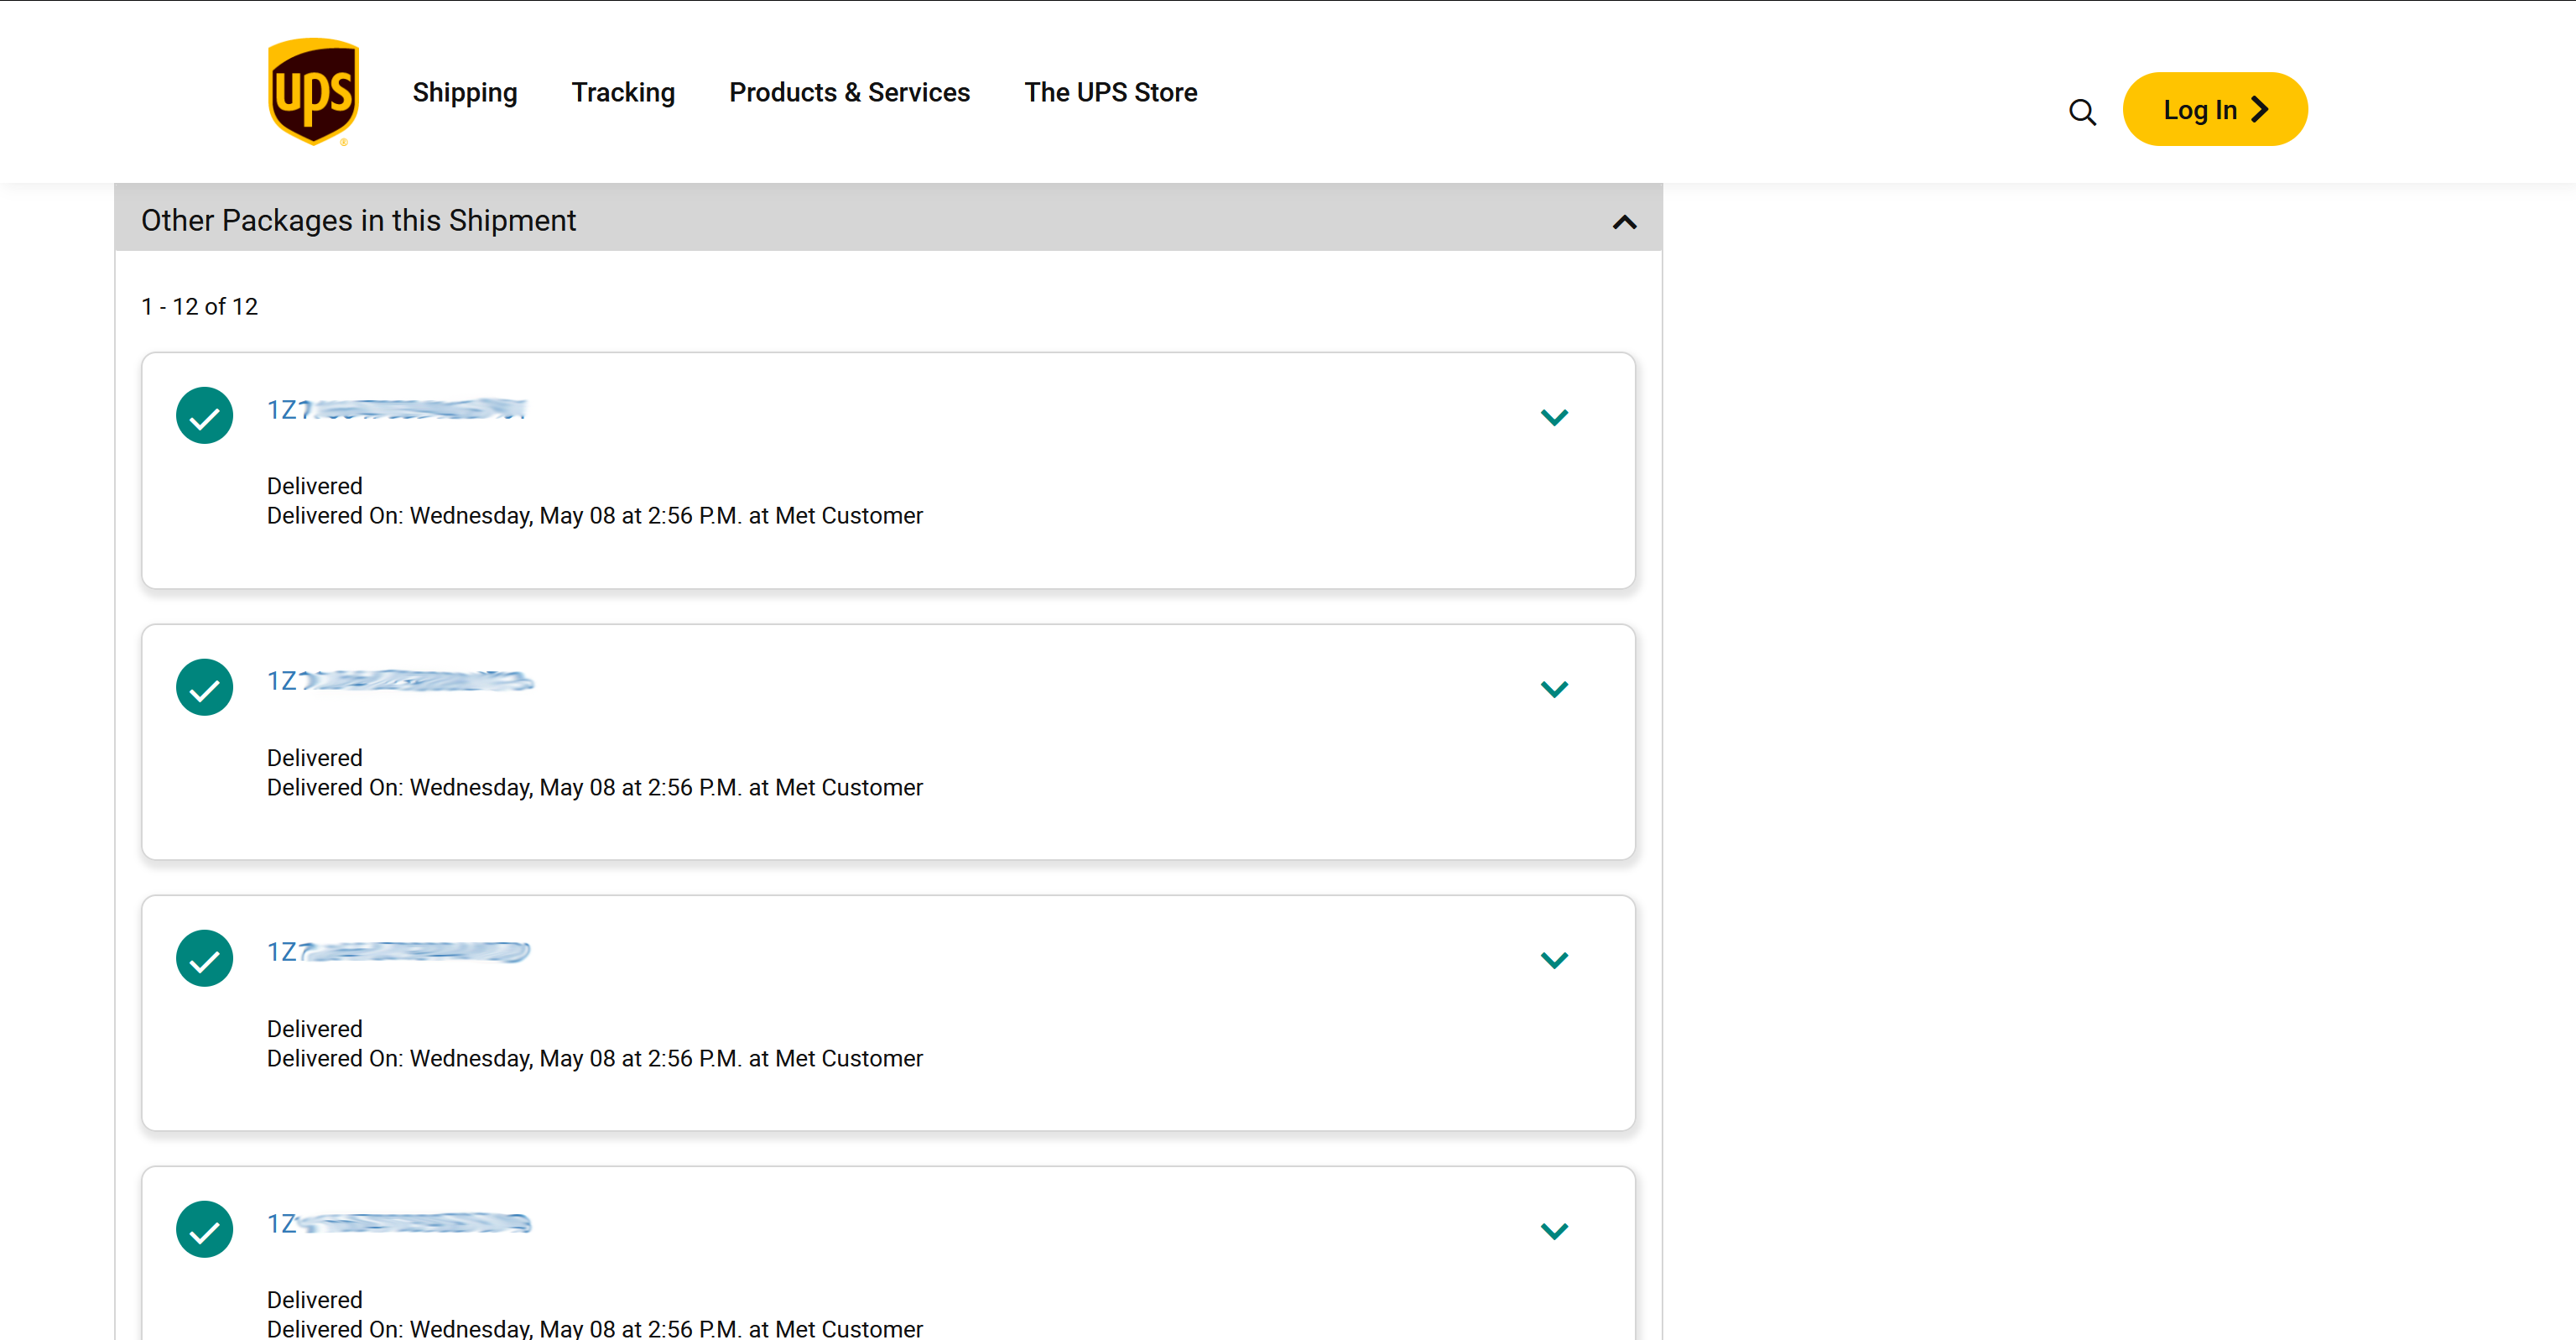The image size is (2576, 1340).
Task: Collapse Other Packages in this Shipment section
Action: (1624, 222)
